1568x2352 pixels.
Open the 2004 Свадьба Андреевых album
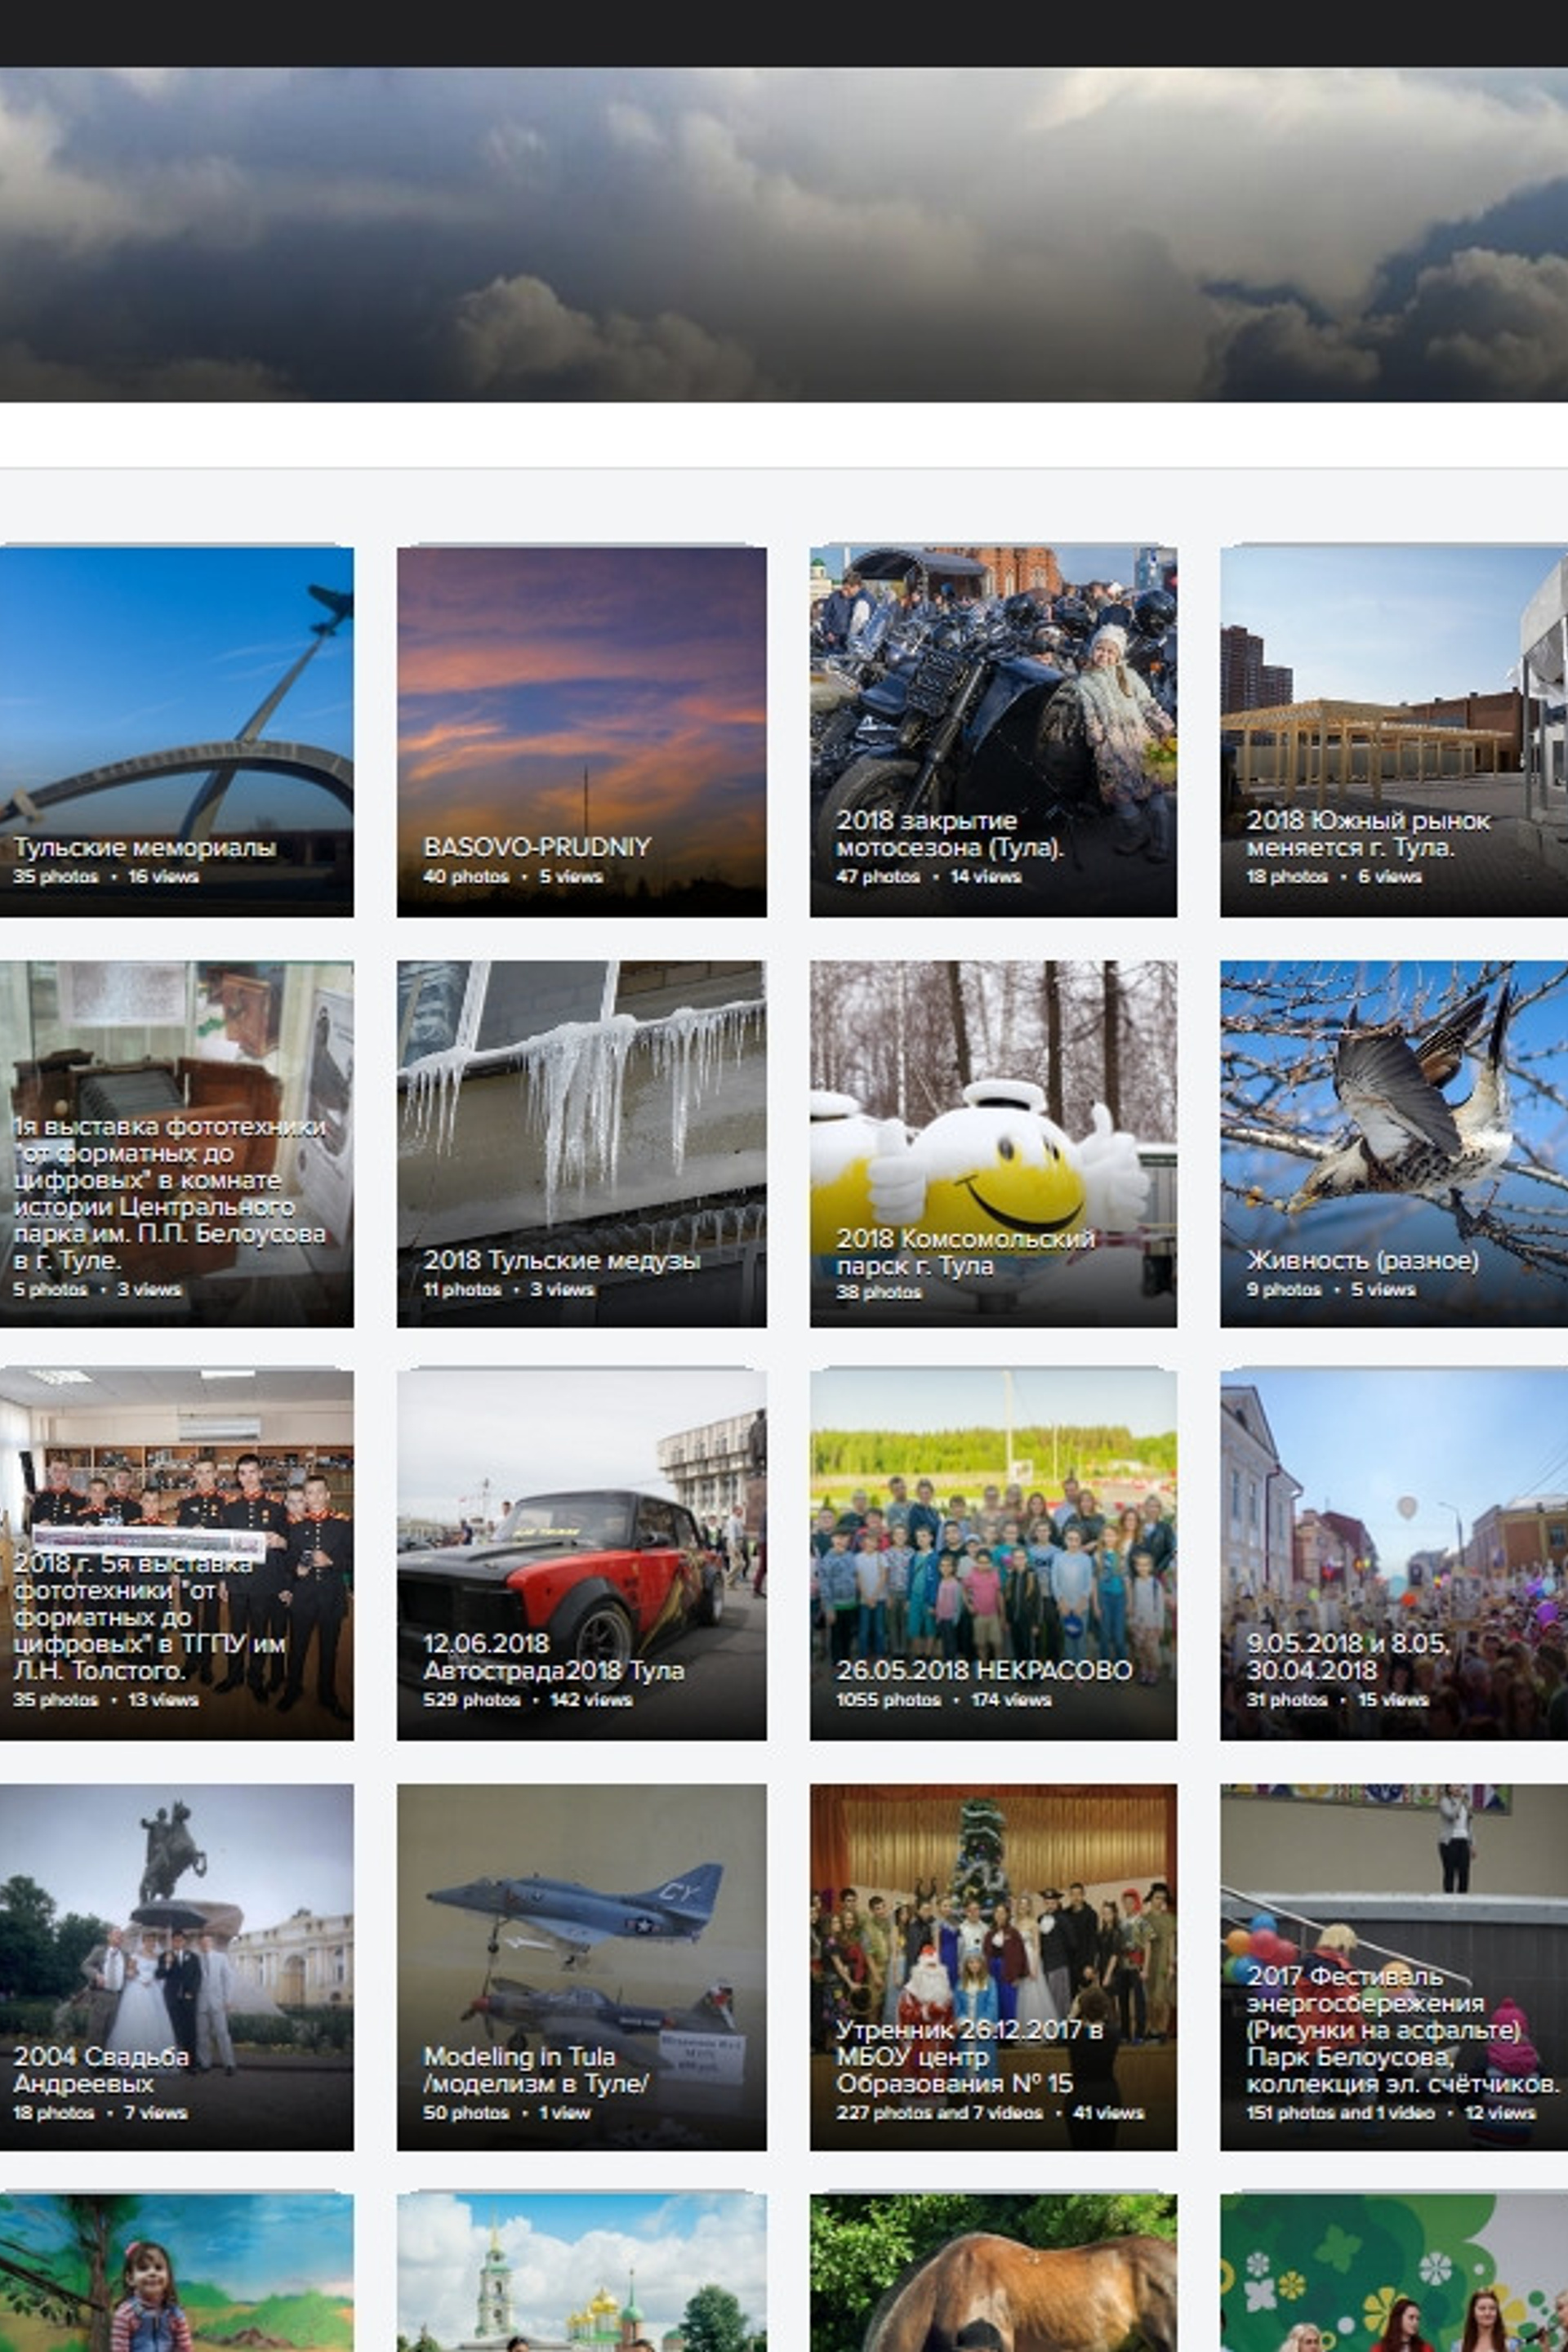tap(176, 1966)
